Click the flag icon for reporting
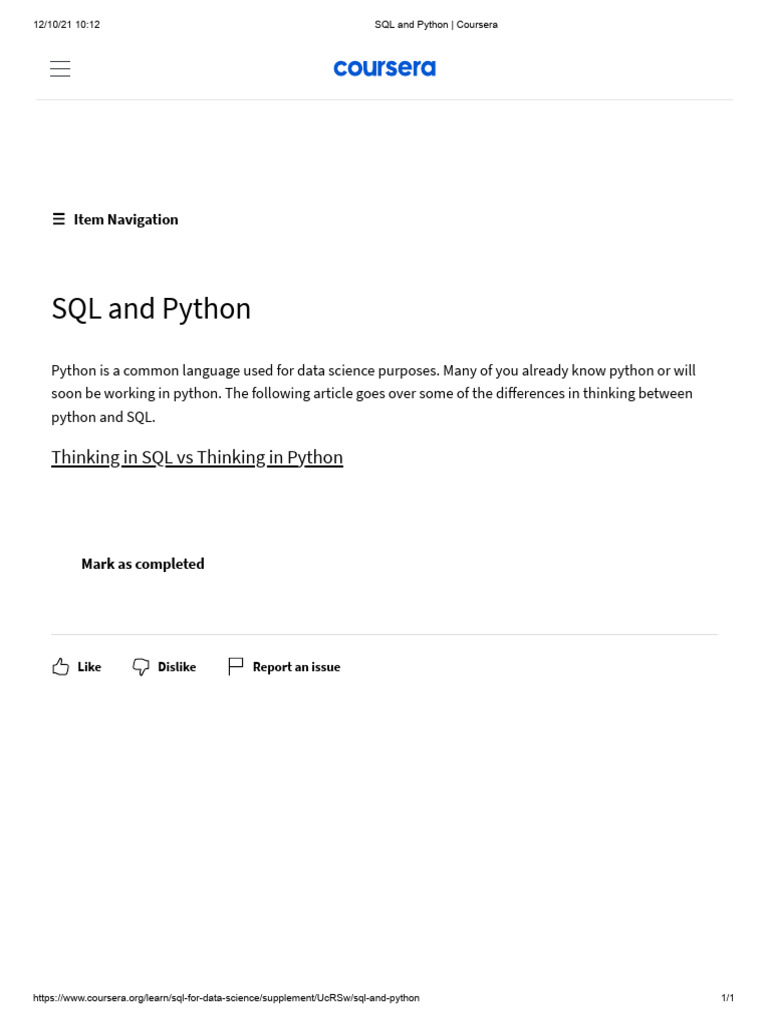 (x=235, y=667)
